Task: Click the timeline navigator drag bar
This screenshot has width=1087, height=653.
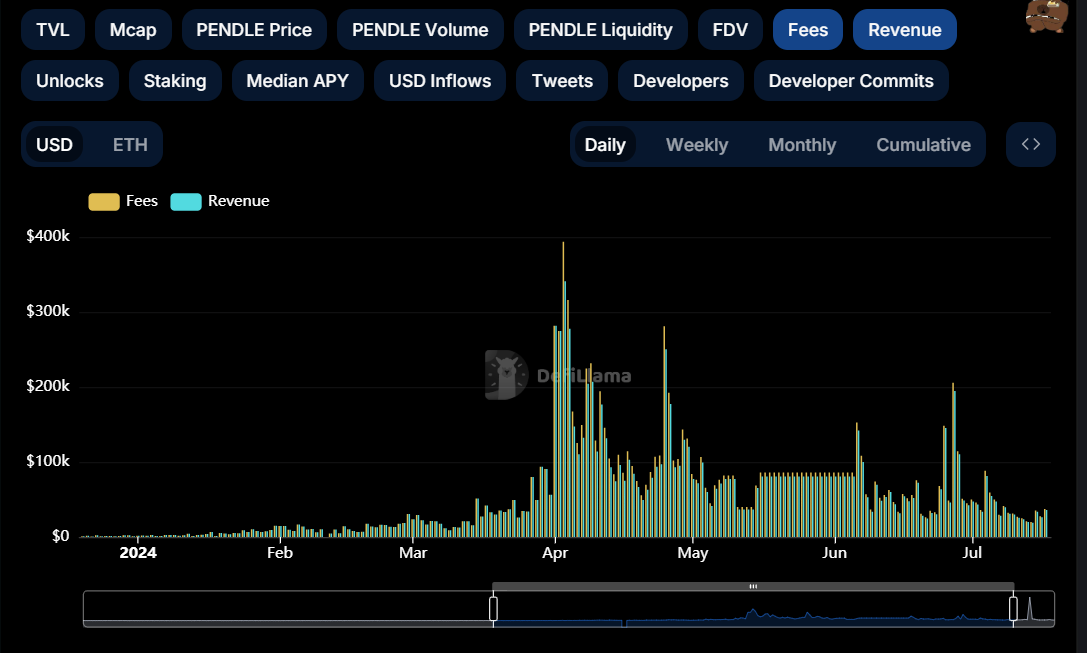Action: click(753, 586)
